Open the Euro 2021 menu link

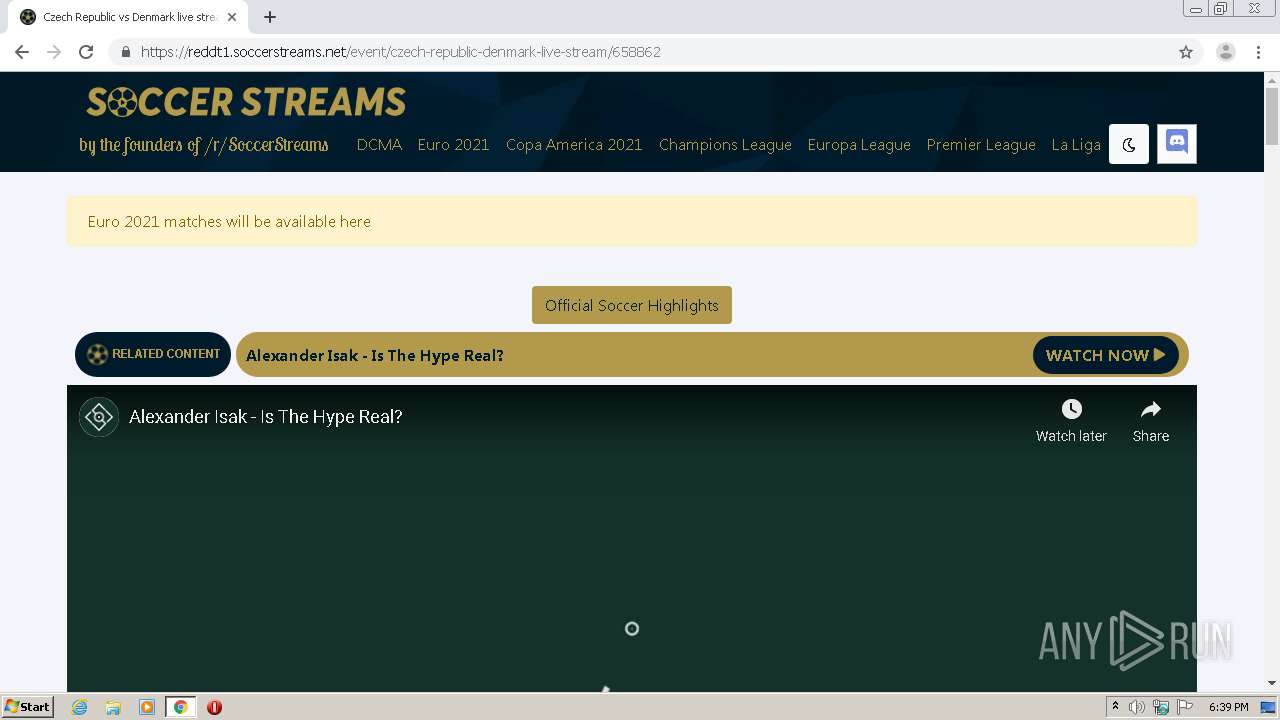pyautogui.click(x=453, y=144)
